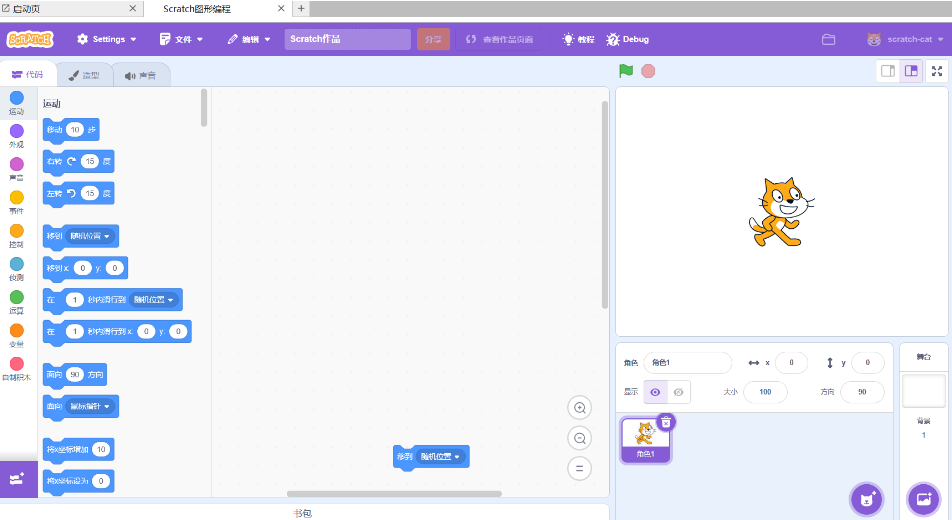
Task: Click the project title field Scratch作品
Action: point(347,39)
